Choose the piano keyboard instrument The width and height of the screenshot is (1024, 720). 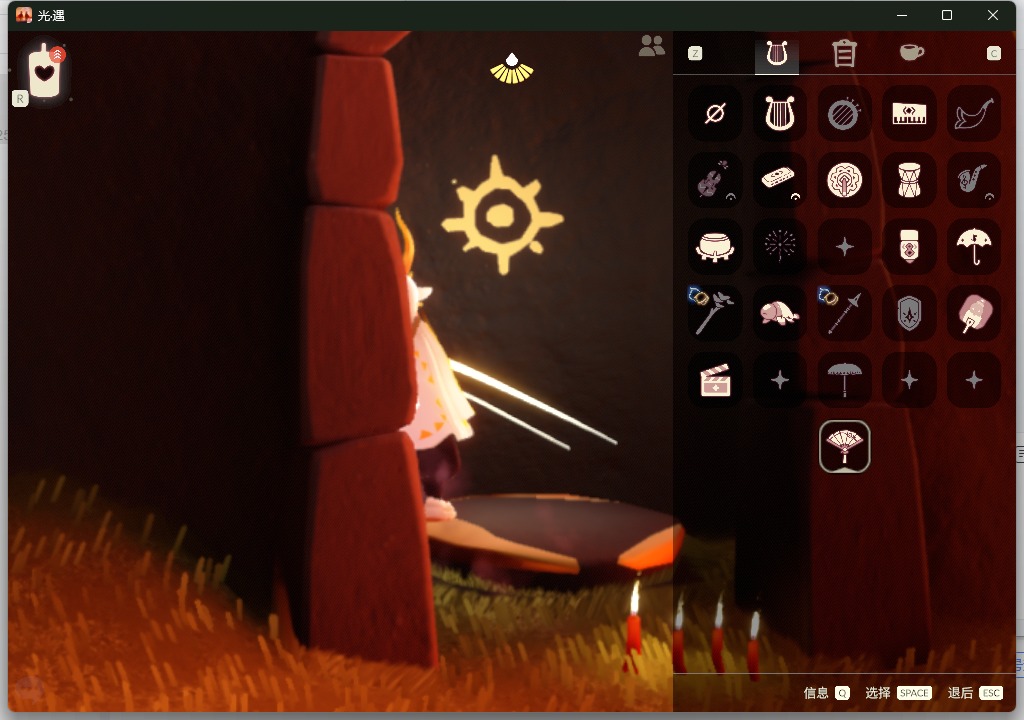pyautogui.click(x=909, y=114)
